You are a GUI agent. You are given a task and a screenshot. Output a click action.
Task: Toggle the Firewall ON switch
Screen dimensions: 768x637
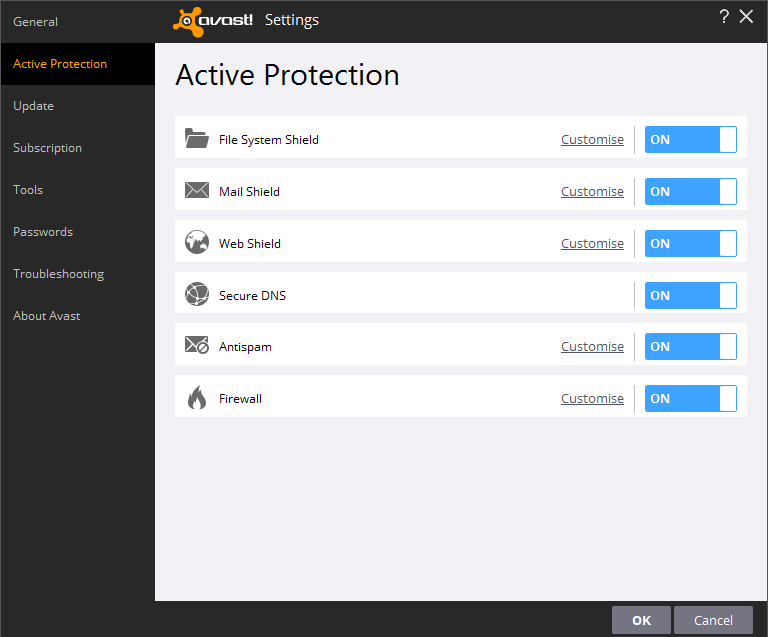pyautogui.click(x=690, y=398)
